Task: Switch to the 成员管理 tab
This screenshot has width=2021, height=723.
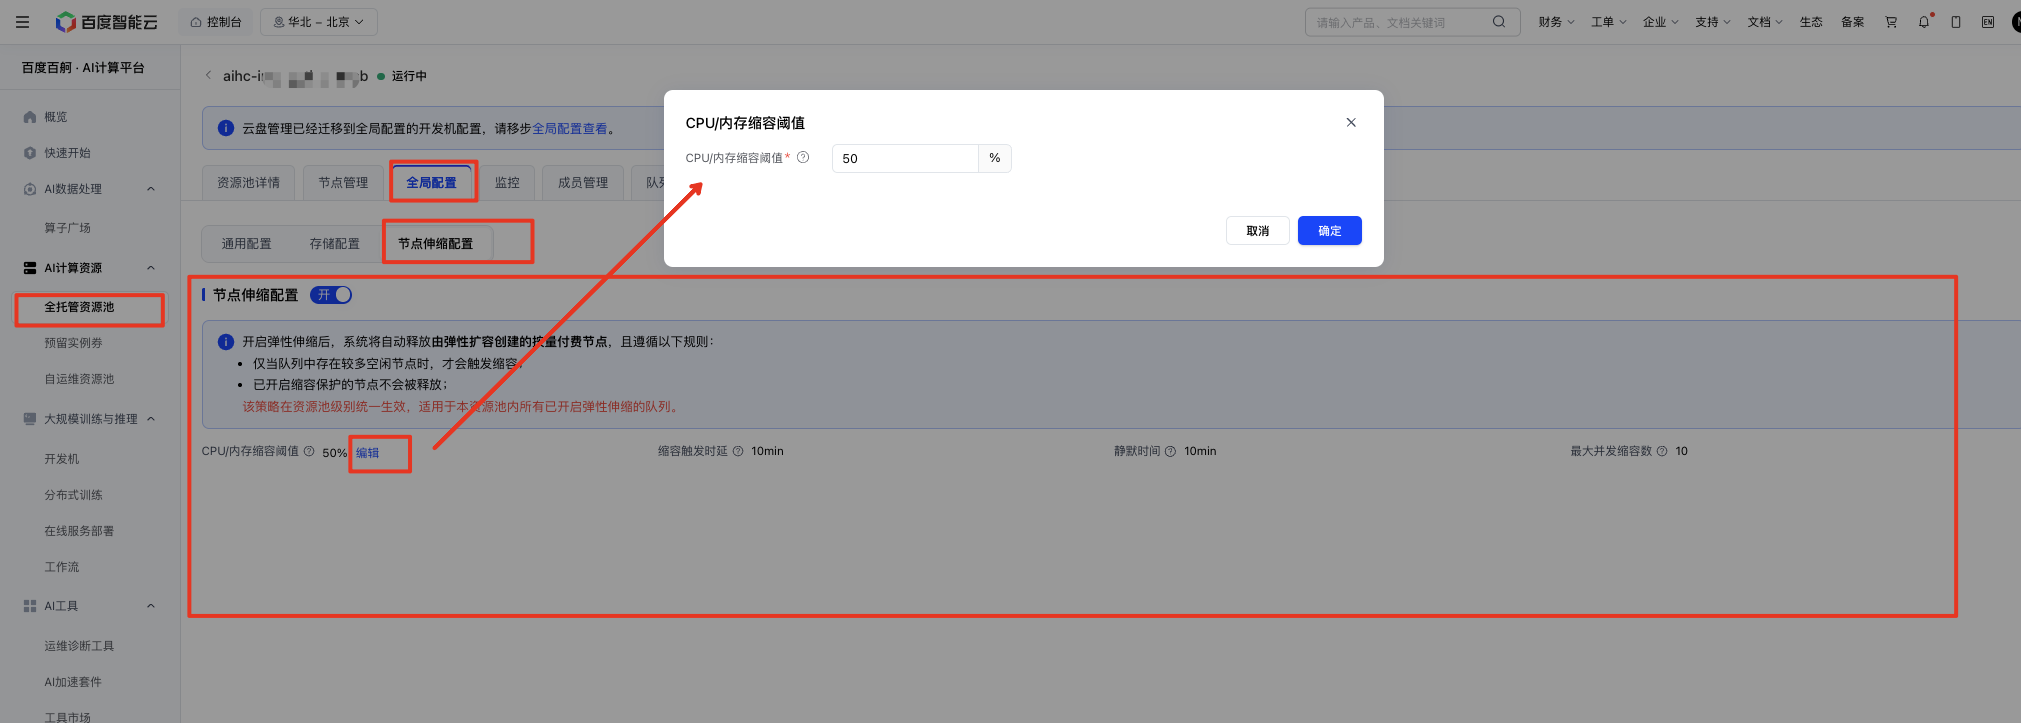Action: pyautogui.click(x=583, y=183)
